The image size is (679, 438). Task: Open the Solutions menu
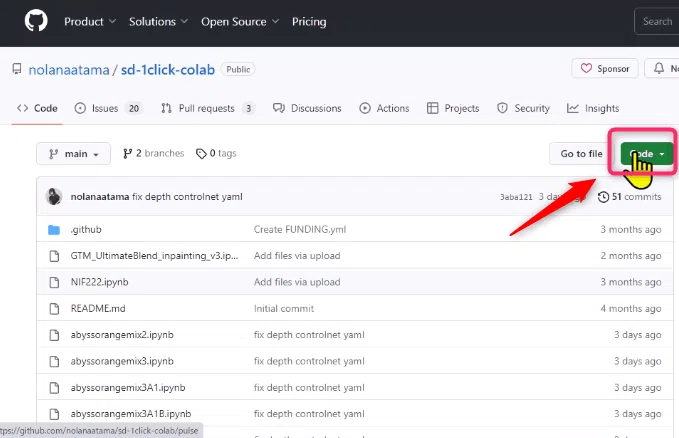[x=158, y=21]
